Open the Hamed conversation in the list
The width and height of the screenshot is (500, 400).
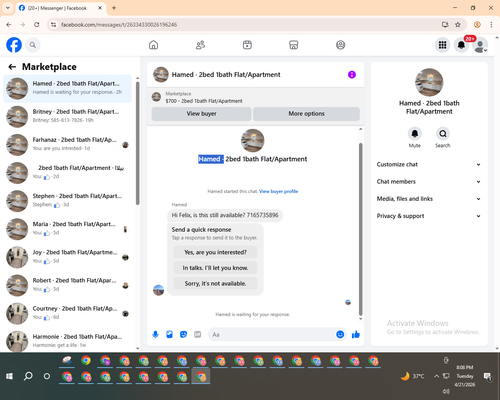[68, 89]
